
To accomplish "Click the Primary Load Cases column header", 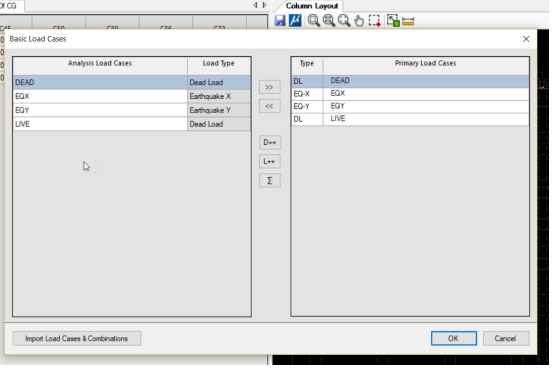I will tap(426, 66).
